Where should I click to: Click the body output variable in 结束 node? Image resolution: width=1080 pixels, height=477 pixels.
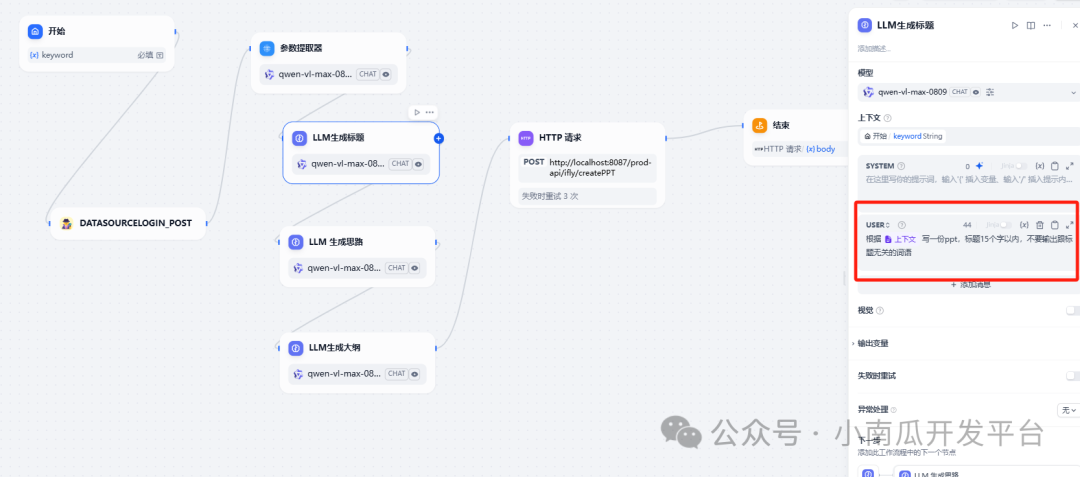click(820, 149)
